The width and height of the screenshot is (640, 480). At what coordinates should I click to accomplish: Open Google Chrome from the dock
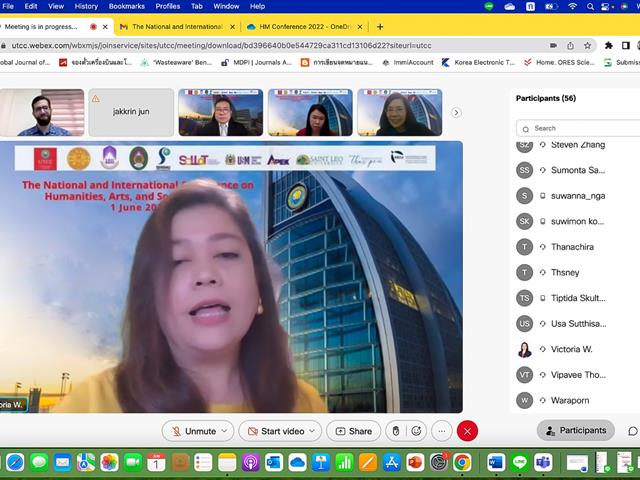(462, 462)
